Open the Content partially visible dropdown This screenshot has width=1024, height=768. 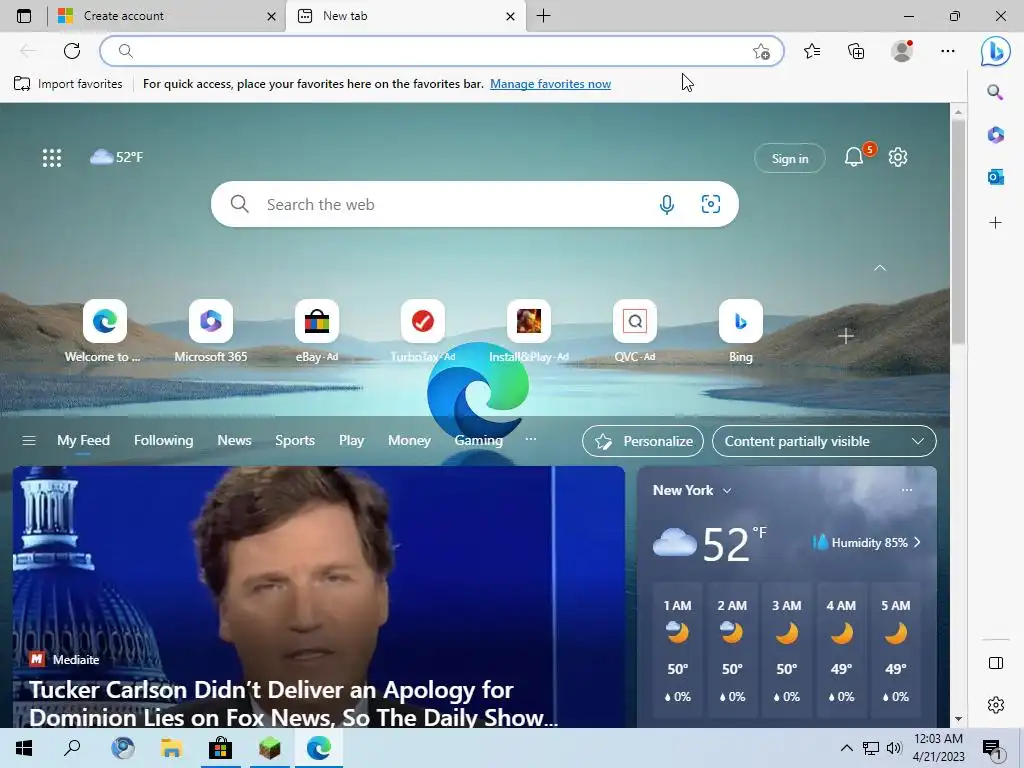[x=824, y=441]
